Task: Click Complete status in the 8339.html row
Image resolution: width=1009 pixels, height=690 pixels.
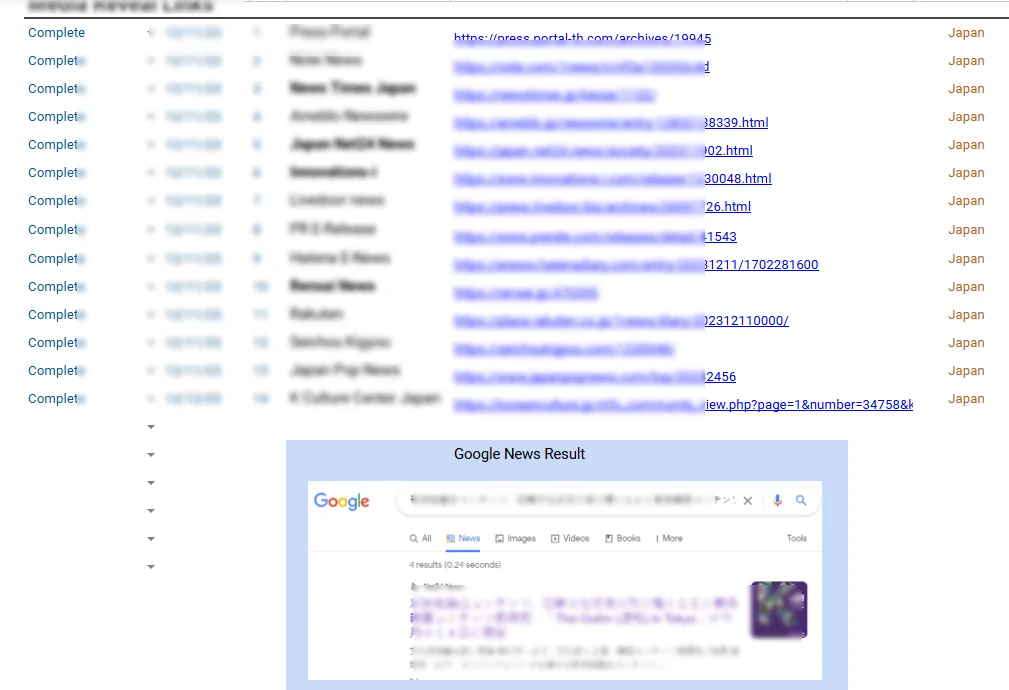Action: pos(56,117)
